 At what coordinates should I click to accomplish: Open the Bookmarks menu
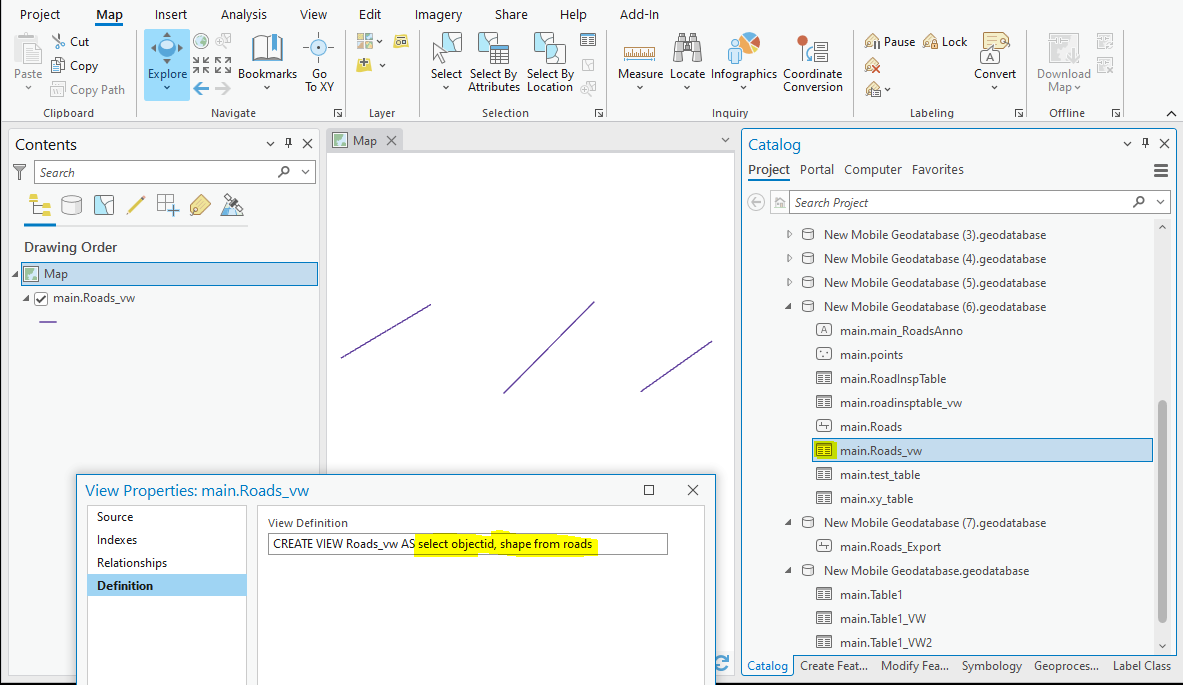pyautogui.click(x=267, y=63)
